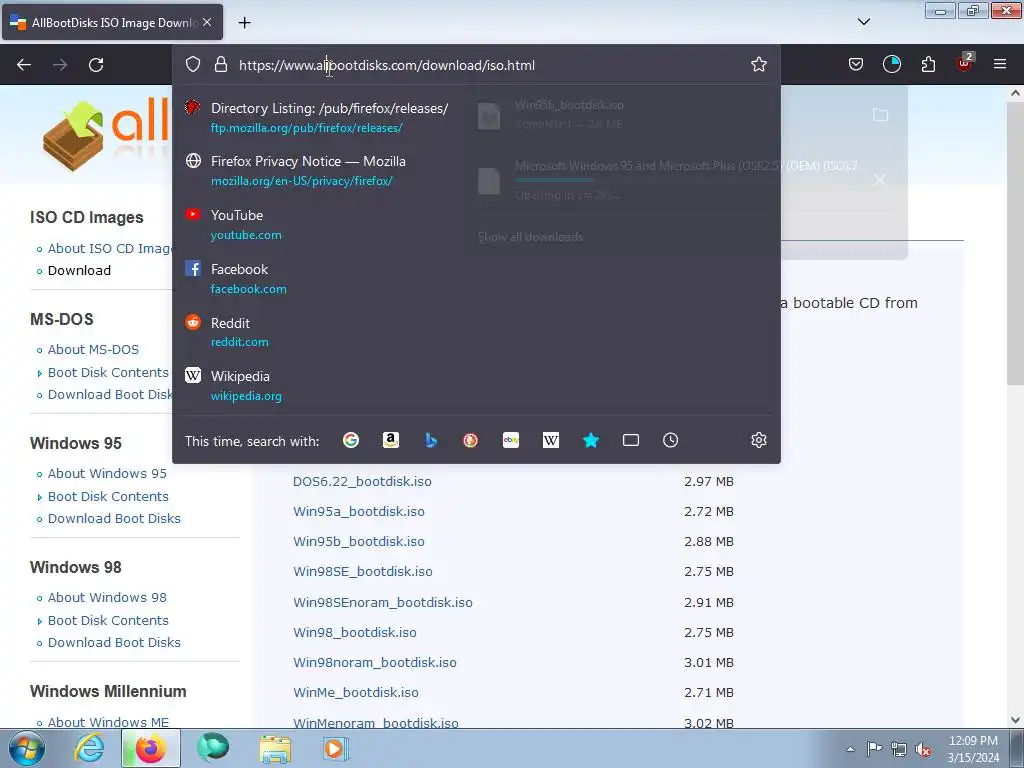The width and height of the screenshot is (1024, 768).
Task: Search this time with Bing
Action: click(431, 440)
